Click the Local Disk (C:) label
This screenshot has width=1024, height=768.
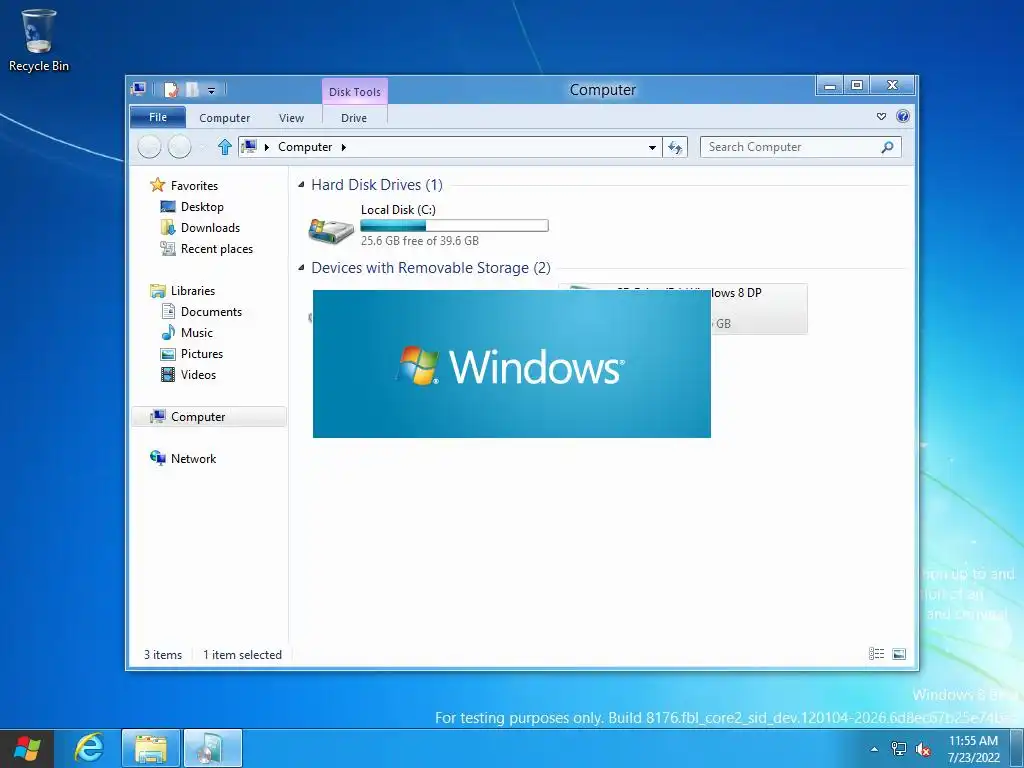(398, 210)
